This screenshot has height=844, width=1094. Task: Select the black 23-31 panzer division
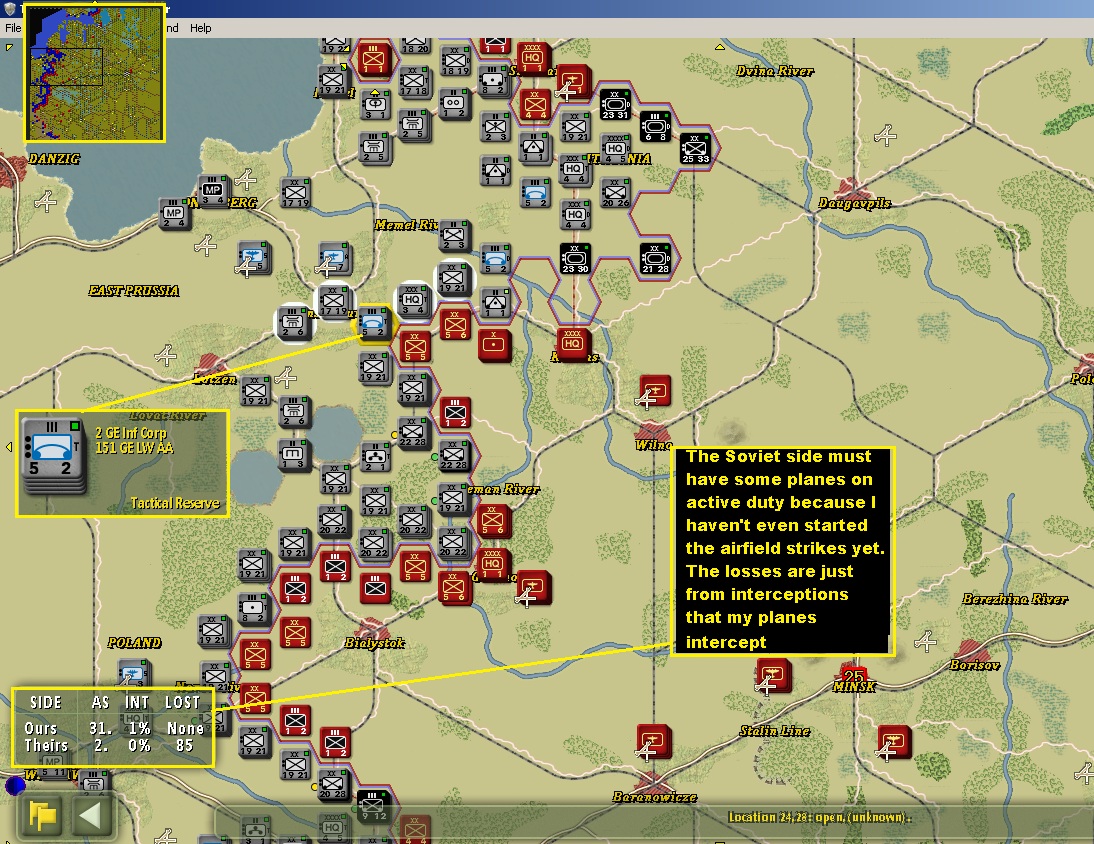[615, 105]
